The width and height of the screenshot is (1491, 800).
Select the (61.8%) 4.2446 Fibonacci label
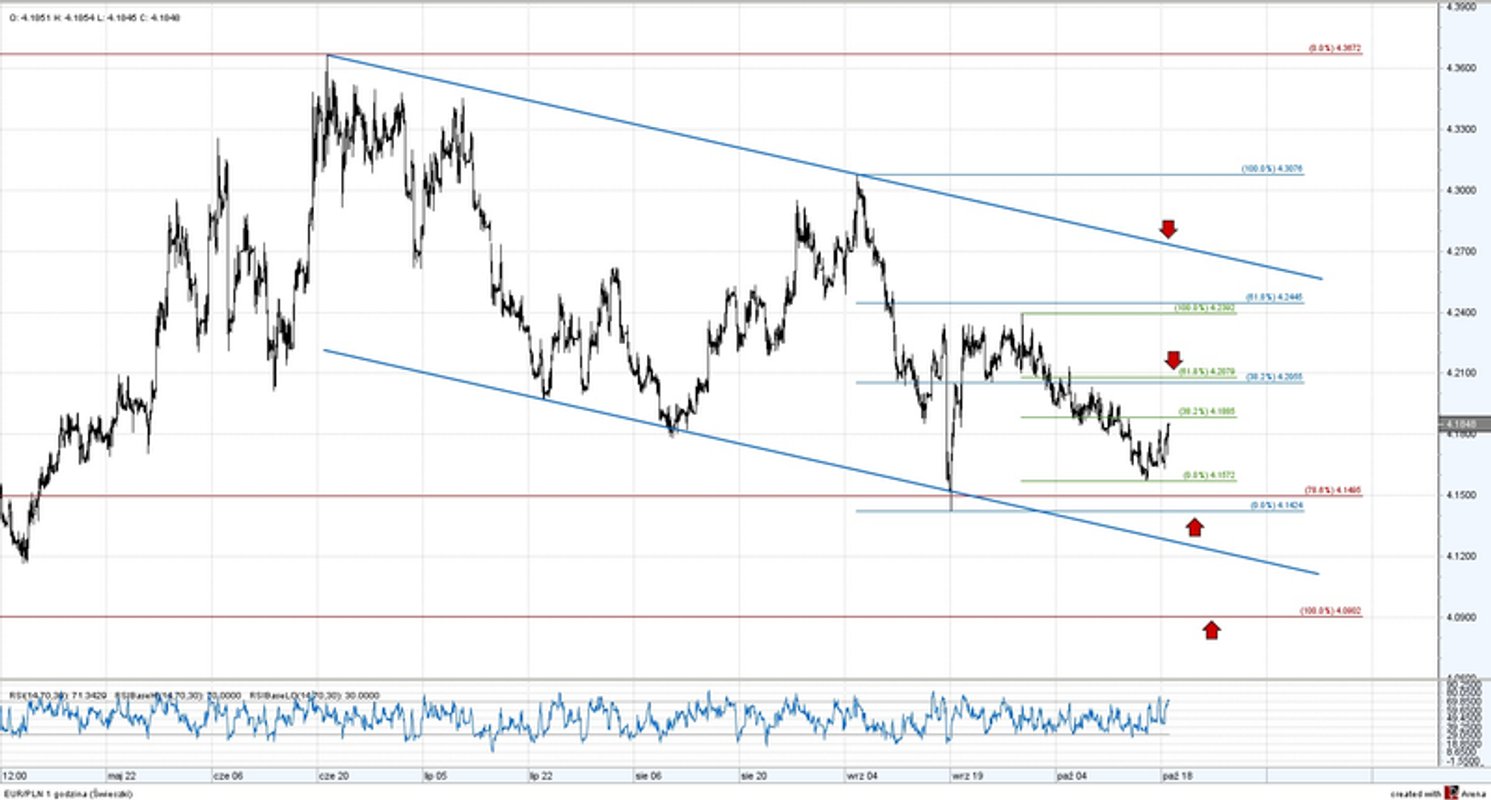(1273, 297)
